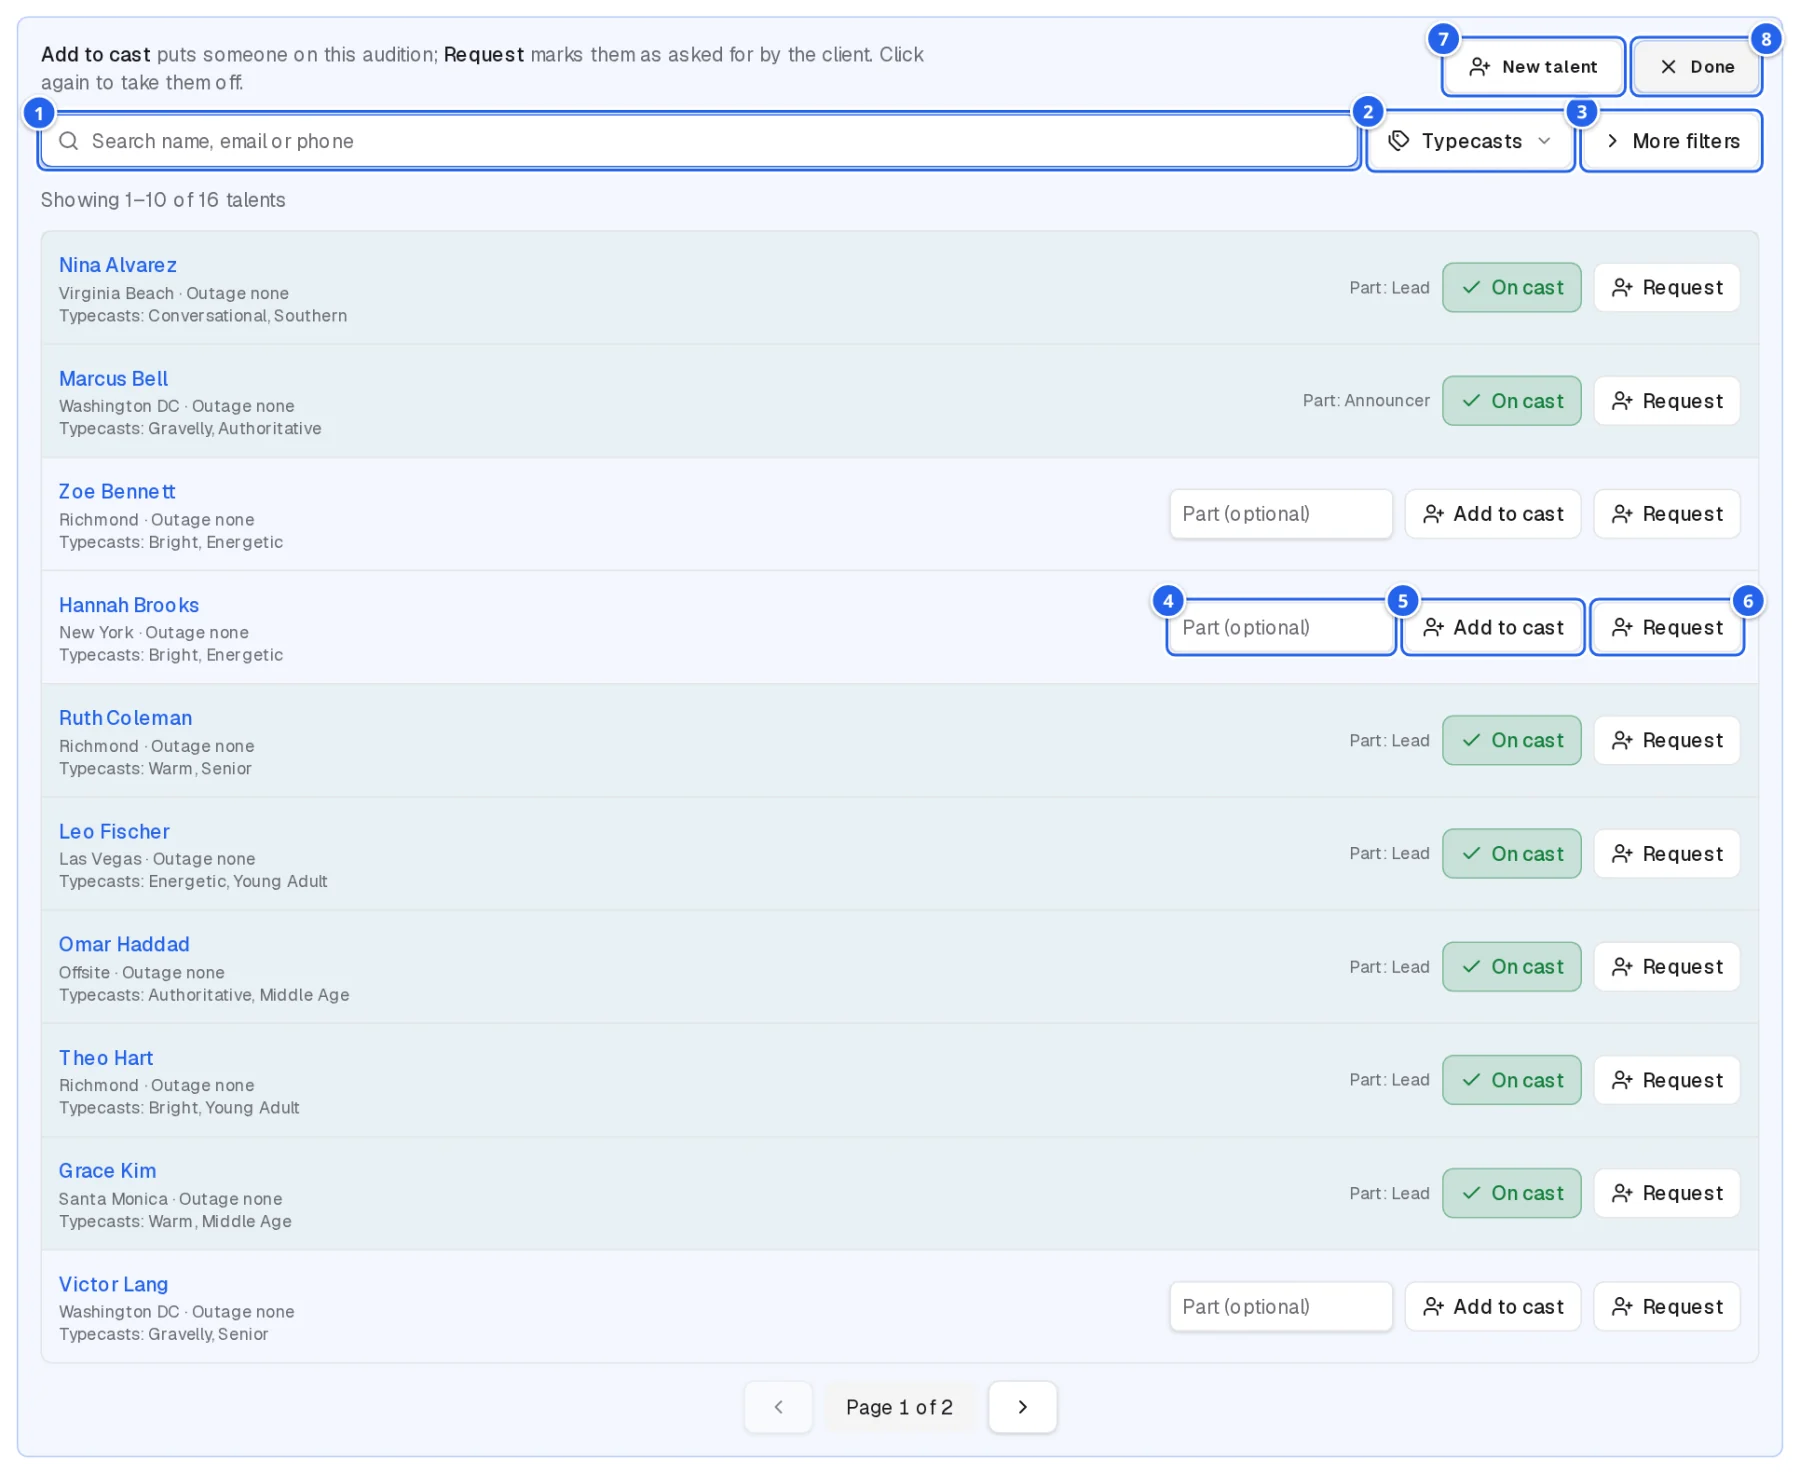
Task: Click Grace Kim's Request person icon
Action: pyautogui.click(x=1622, y=1194)
